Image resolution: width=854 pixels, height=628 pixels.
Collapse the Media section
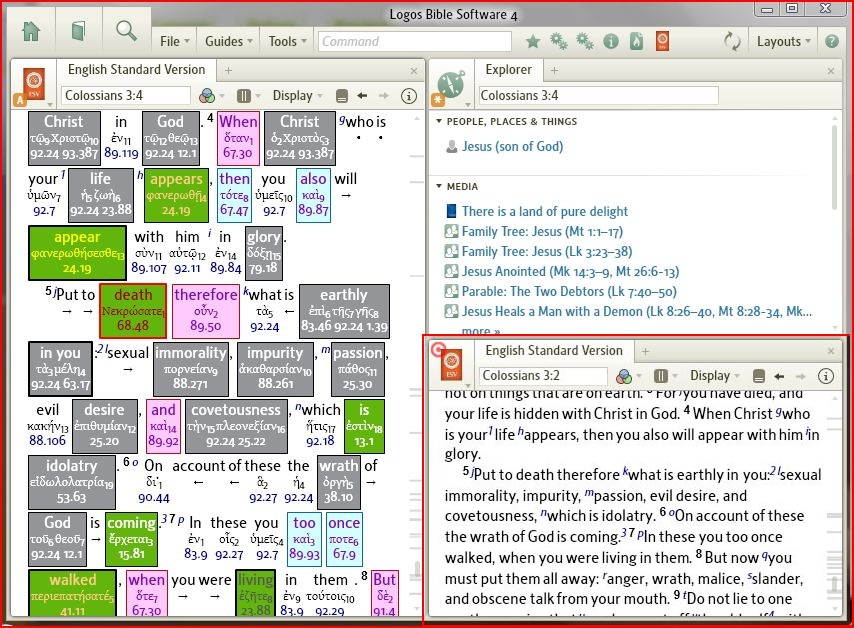(439, 186)
